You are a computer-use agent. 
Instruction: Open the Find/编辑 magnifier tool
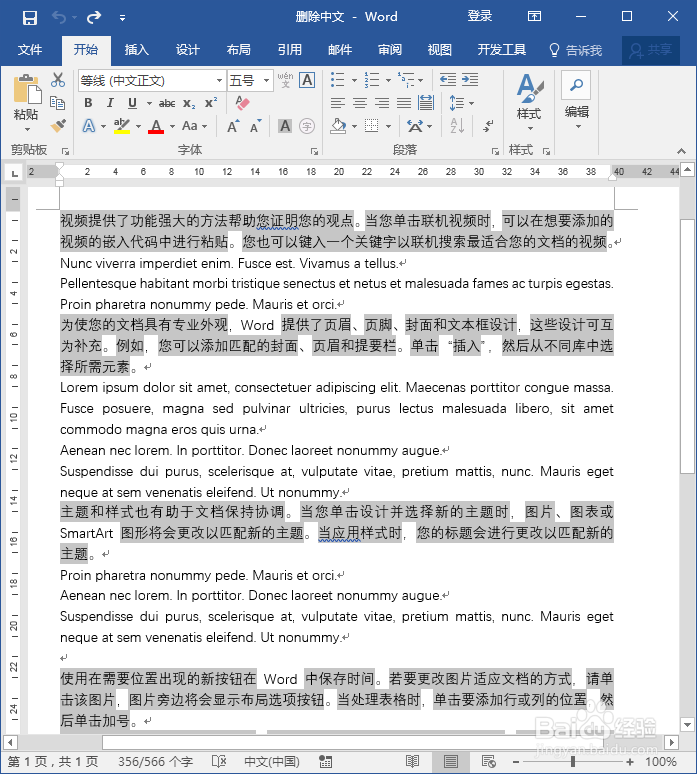click(x=576, y=85)
